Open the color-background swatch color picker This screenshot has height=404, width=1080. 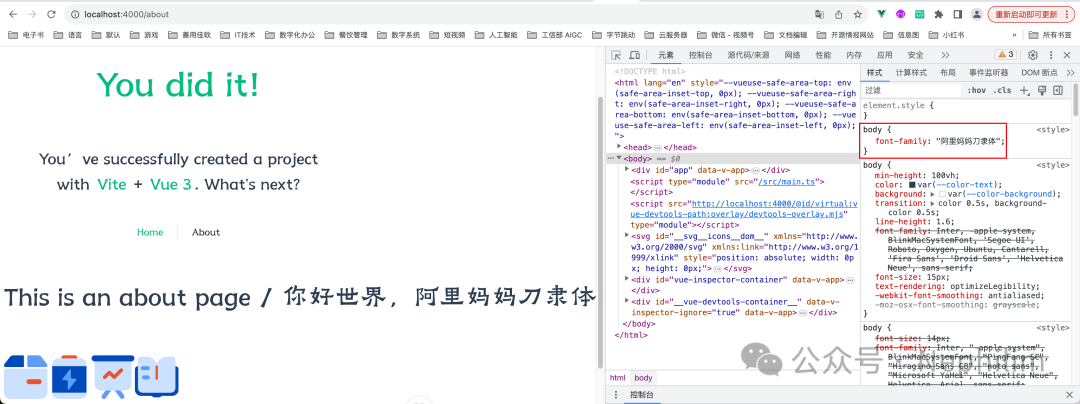(942, 195)
